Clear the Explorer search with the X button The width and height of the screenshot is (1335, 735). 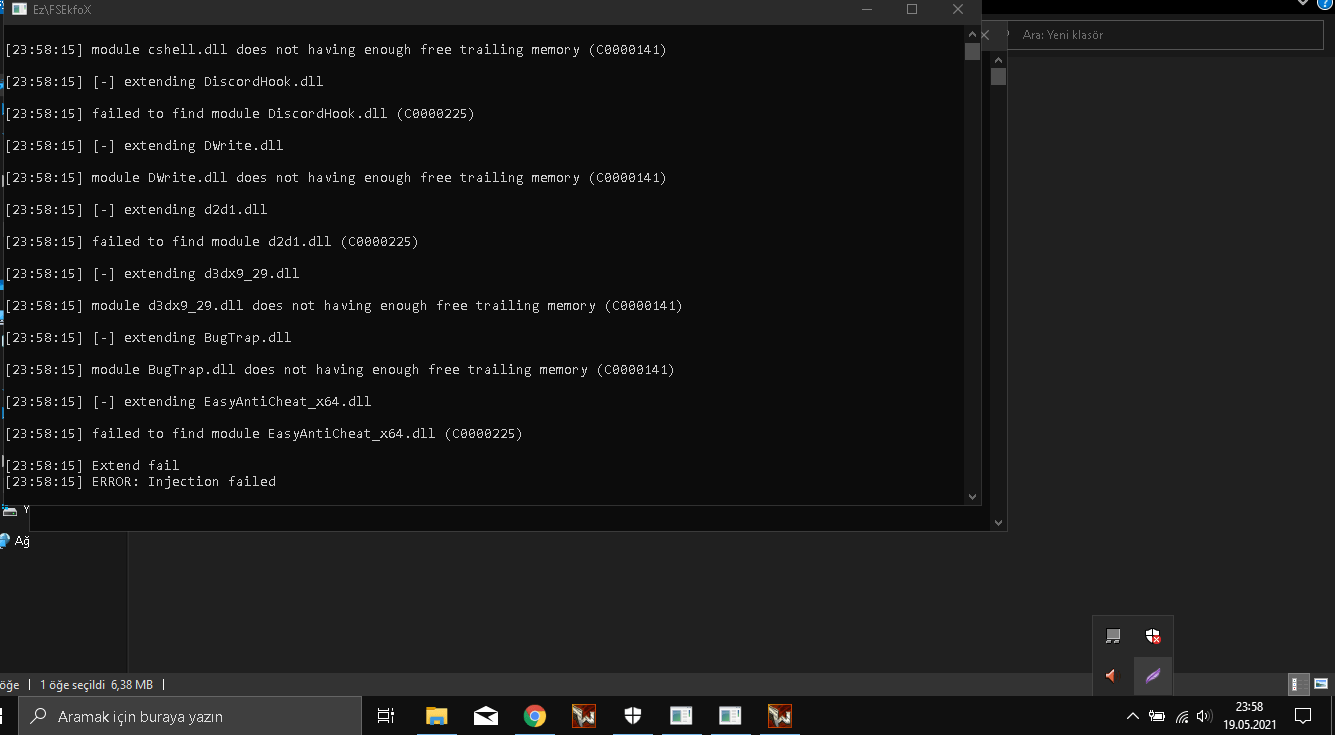(985, 35)
